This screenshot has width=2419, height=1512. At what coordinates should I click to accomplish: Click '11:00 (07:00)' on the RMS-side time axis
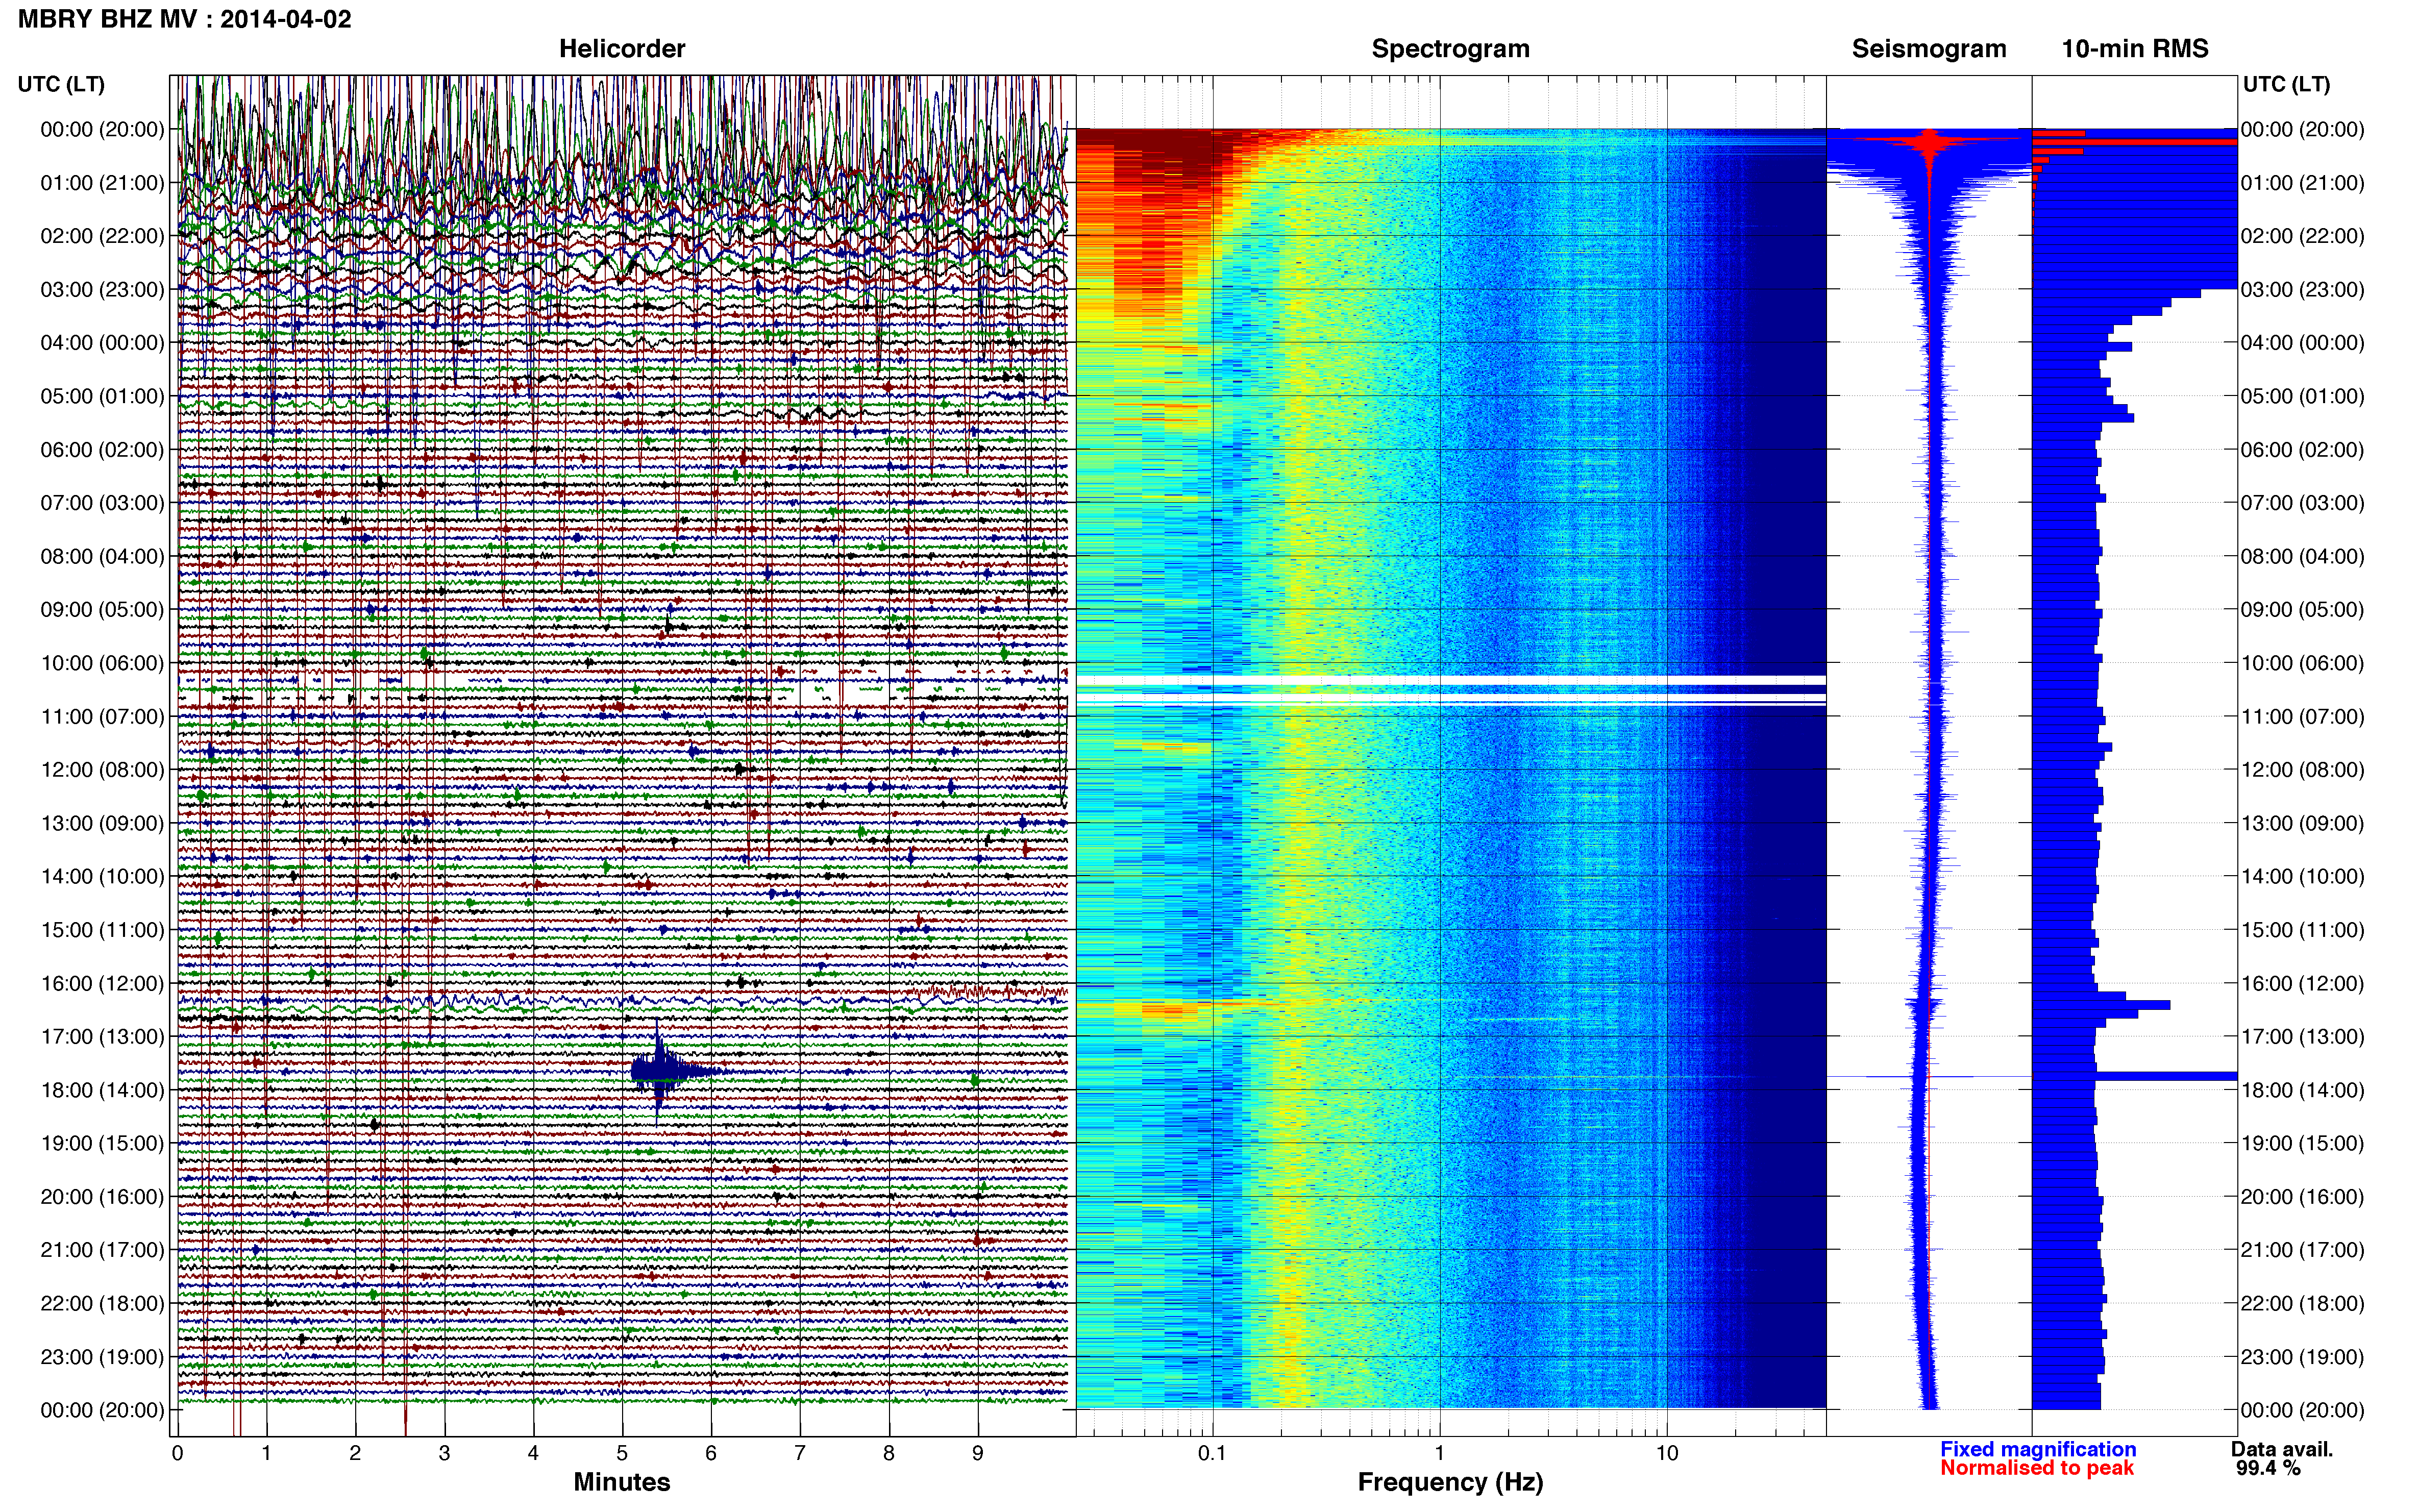pos(2302,717)
